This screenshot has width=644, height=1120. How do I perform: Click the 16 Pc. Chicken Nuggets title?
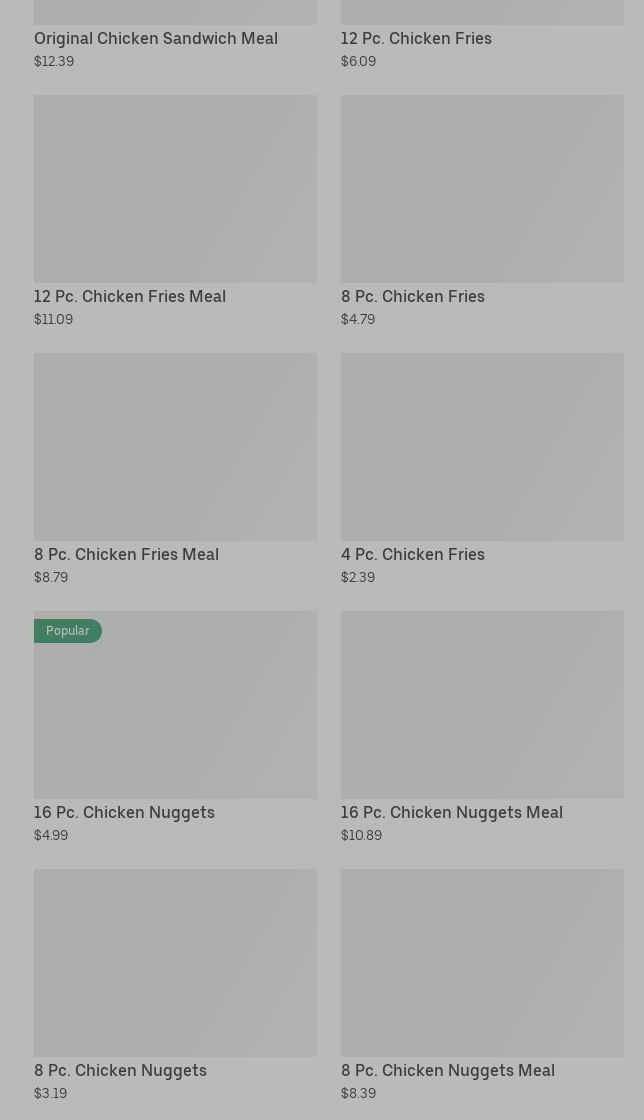(124, 812)
